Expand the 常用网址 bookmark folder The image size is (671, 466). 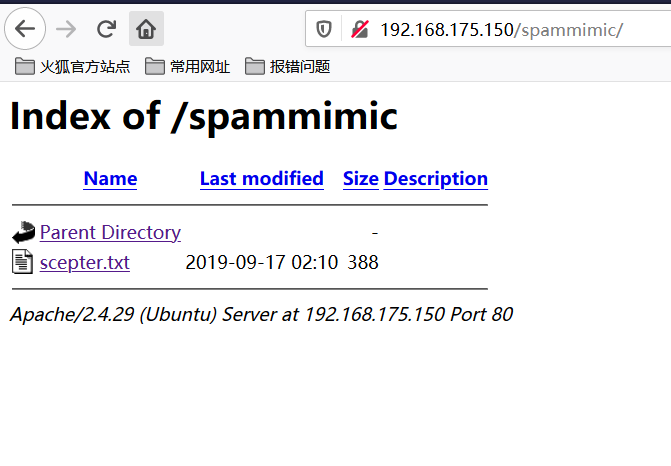[x=187, y=67]
